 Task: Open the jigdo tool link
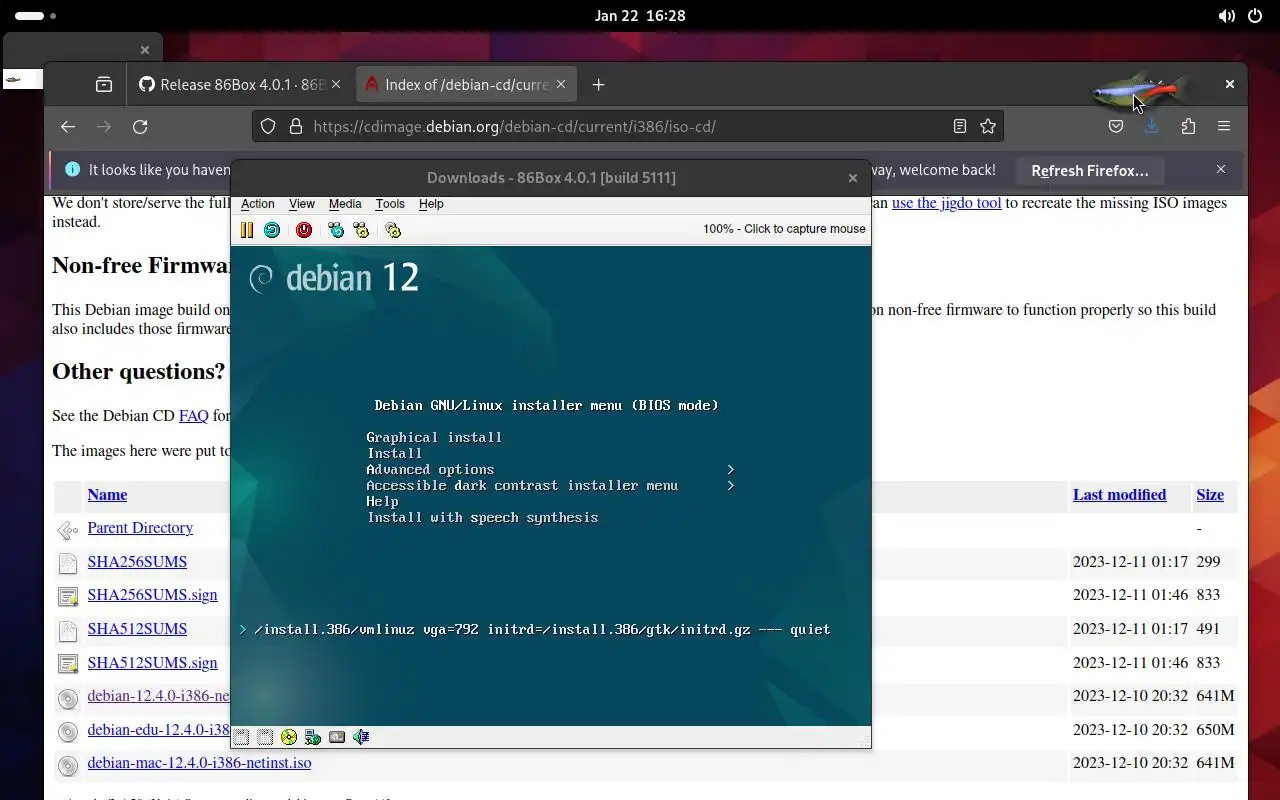pyautogui.click(x=946, y=203)
